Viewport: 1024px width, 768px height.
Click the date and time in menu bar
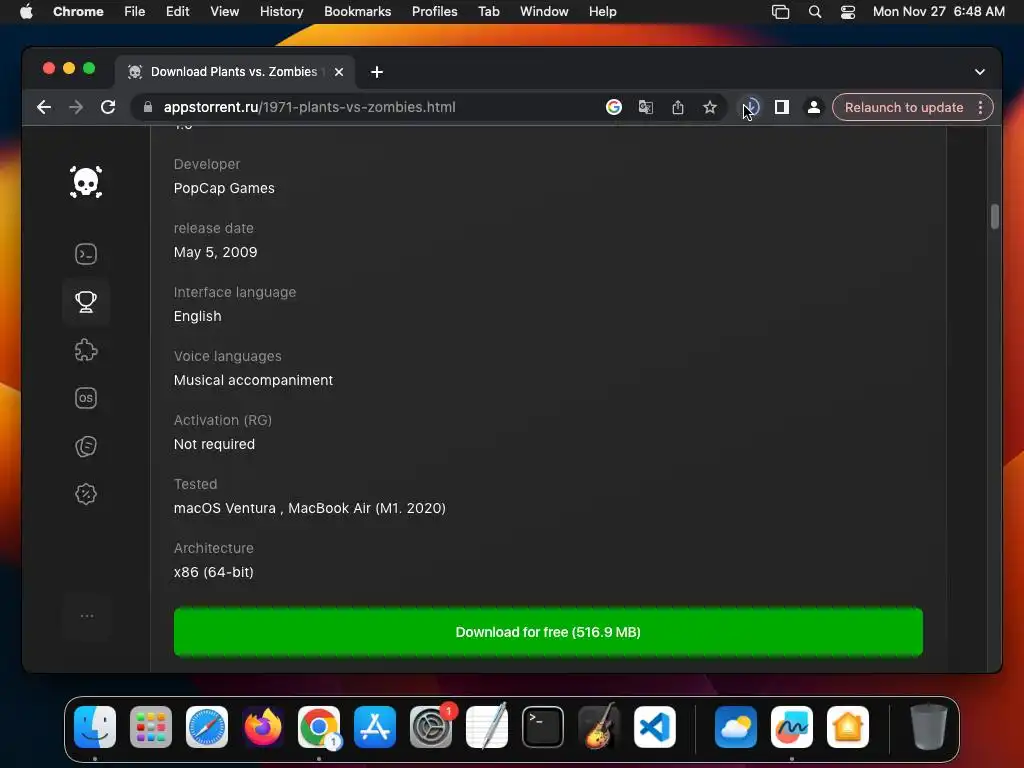938,12
